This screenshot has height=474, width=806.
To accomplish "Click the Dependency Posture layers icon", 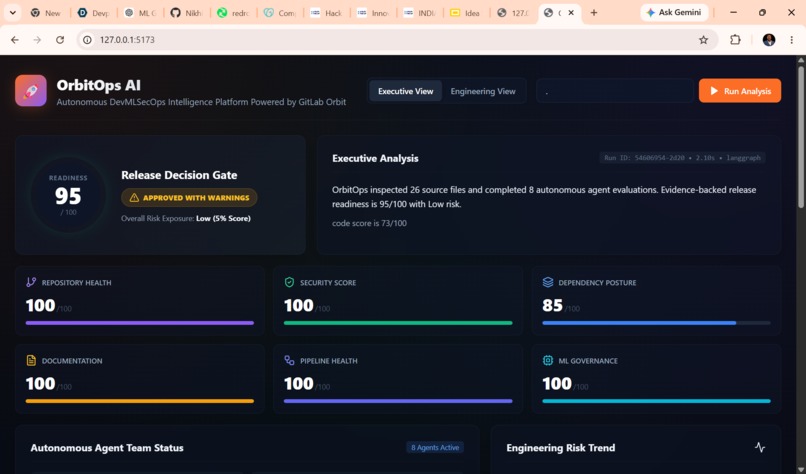I will point(548,282).
